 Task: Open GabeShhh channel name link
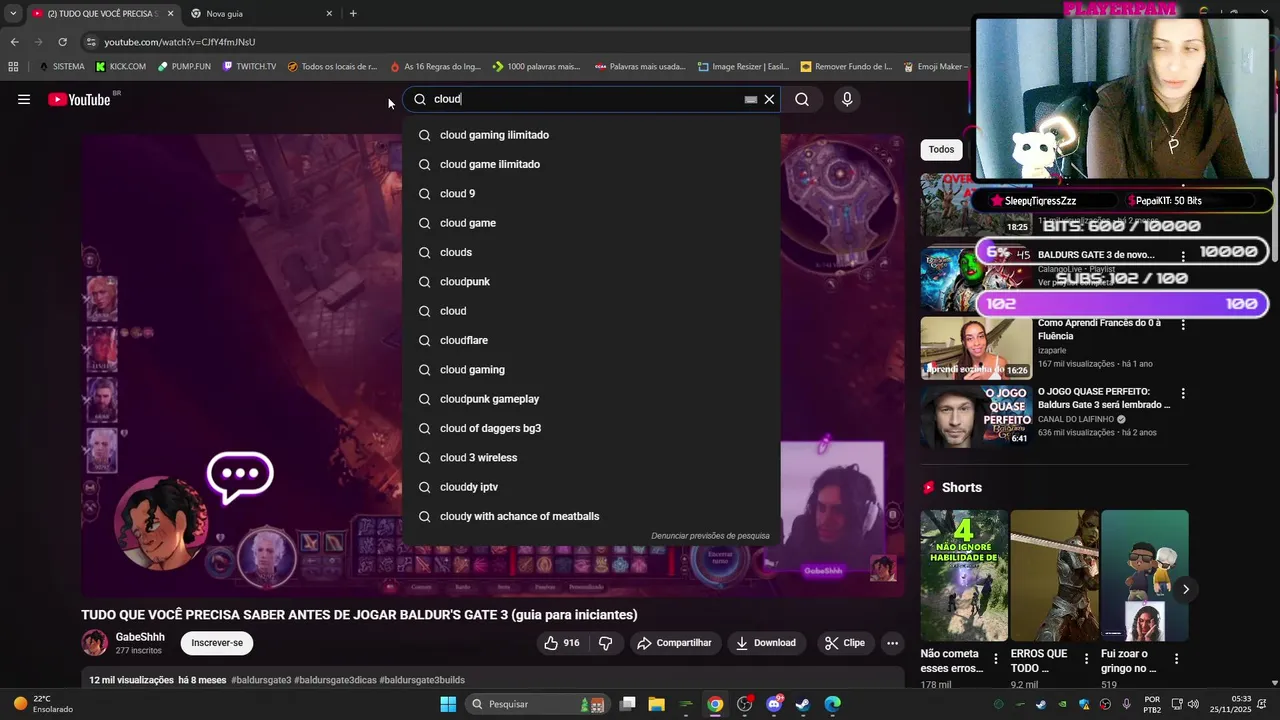coord(140,637)
